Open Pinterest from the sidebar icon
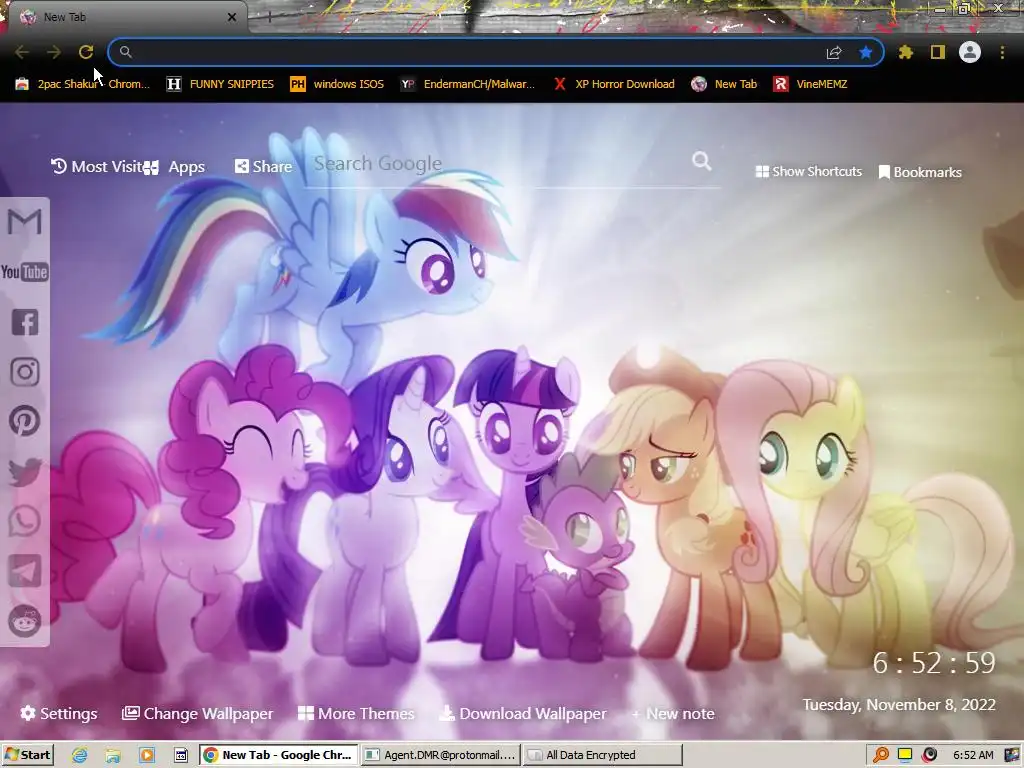 [25, 421]
